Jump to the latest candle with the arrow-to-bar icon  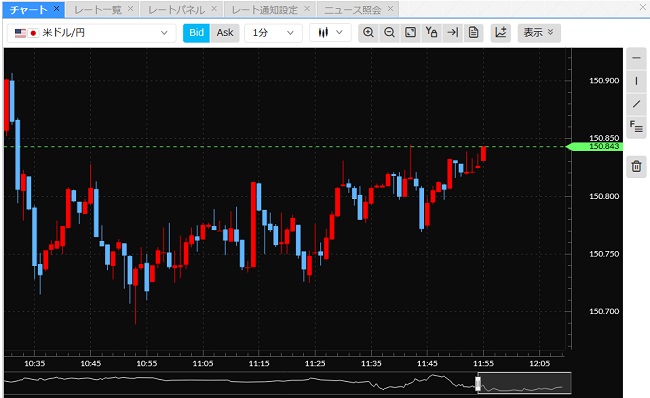tap(453, 32)
